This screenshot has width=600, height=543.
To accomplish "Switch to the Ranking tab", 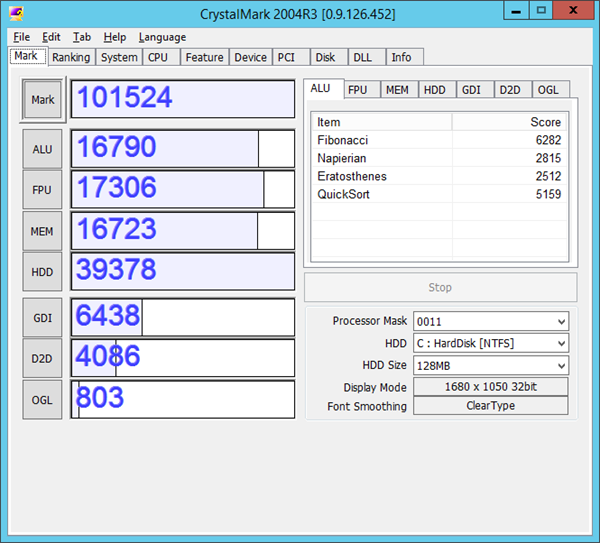I will 71,57.
